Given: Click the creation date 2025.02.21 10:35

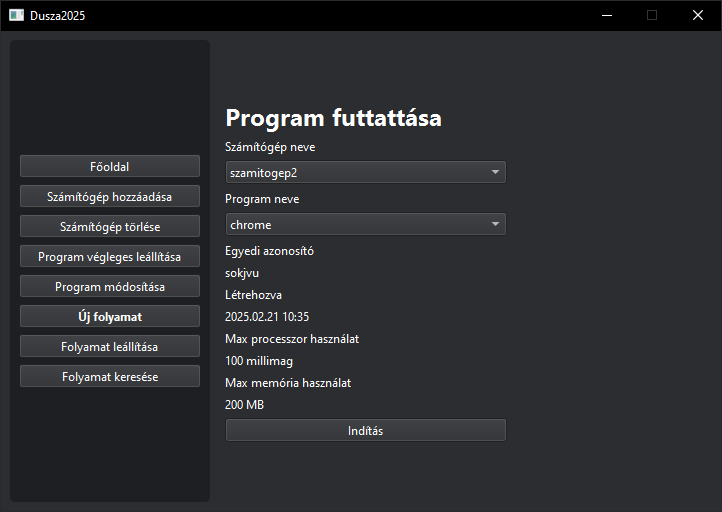Looking at the screenshot, I should click(x=267, y=316).
